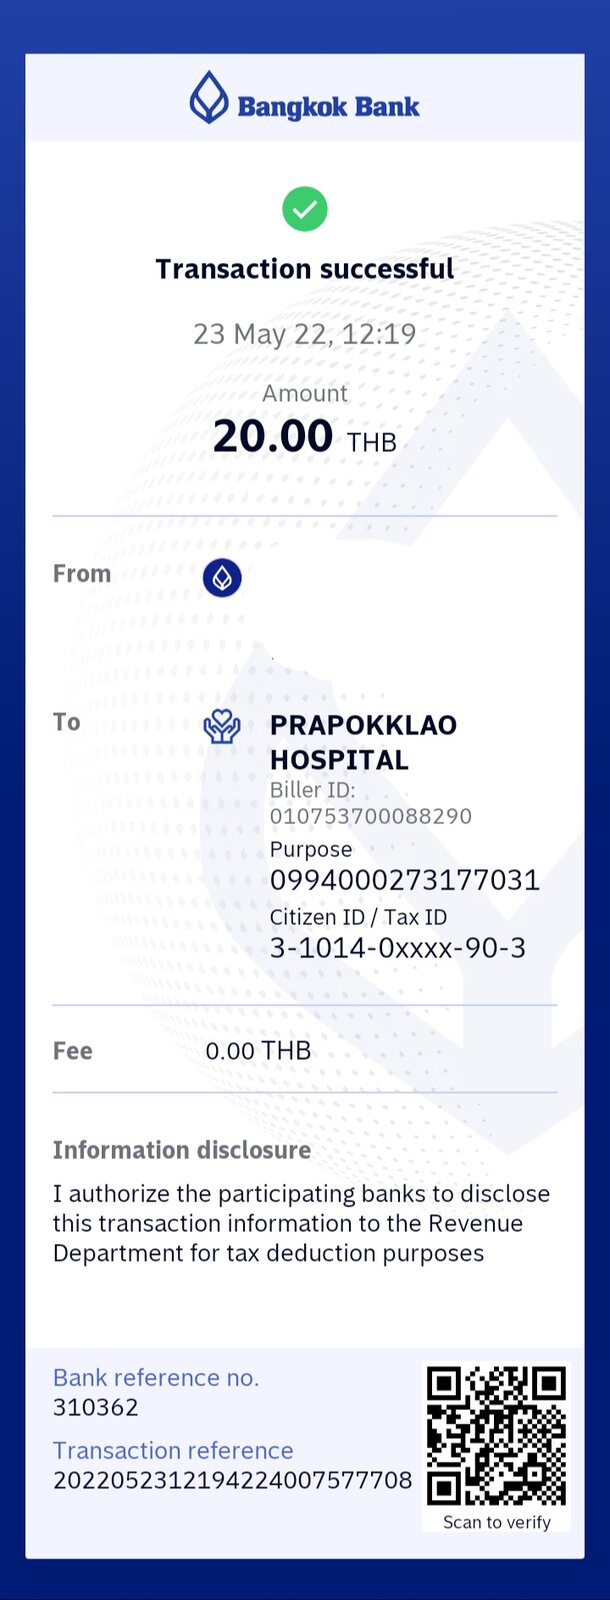Select the long transaction reference number
610x1600 pixels.
[233, 1481]
